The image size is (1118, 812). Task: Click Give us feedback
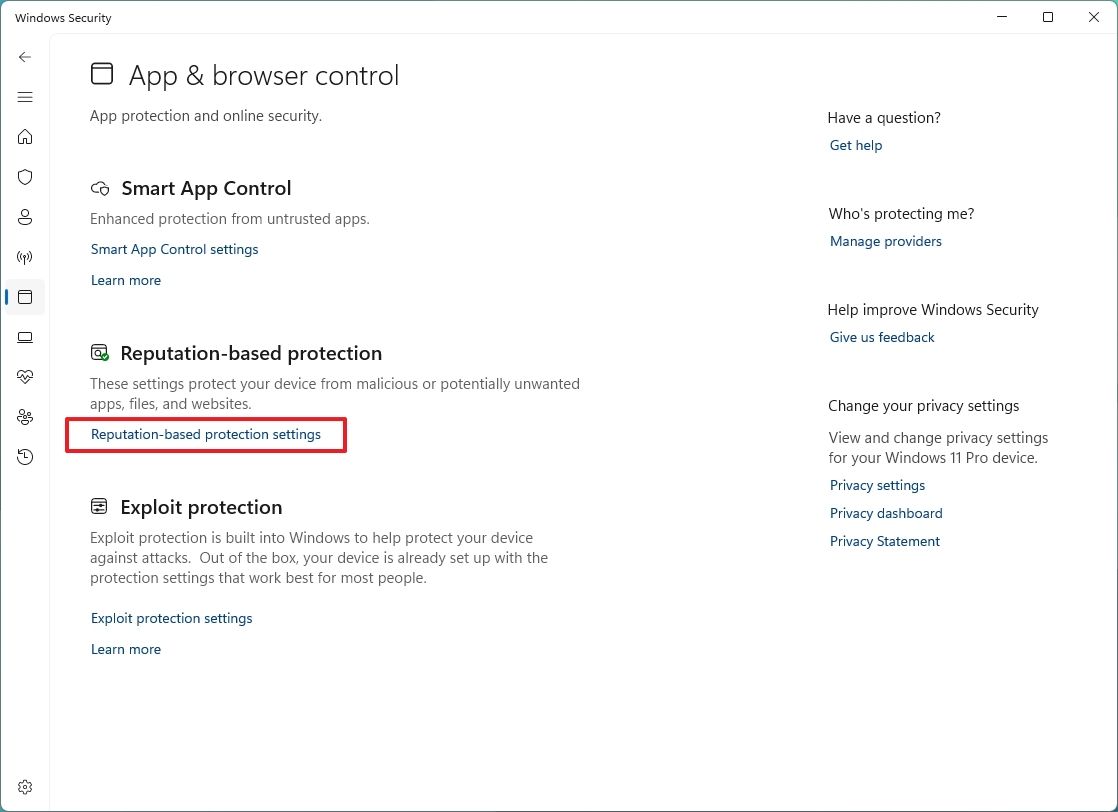pyautogui.click(x=881, y=337)
